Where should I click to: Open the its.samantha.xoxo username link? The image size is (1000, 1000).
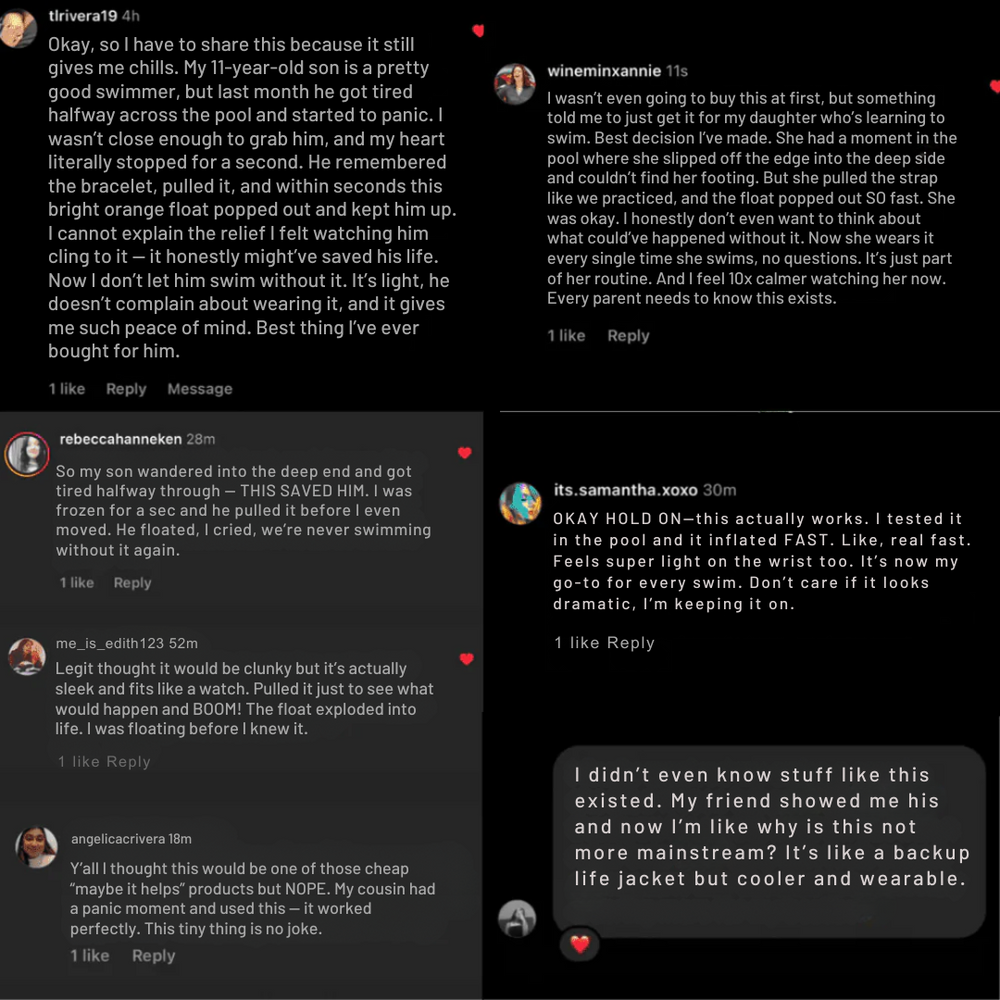(626, 490)
